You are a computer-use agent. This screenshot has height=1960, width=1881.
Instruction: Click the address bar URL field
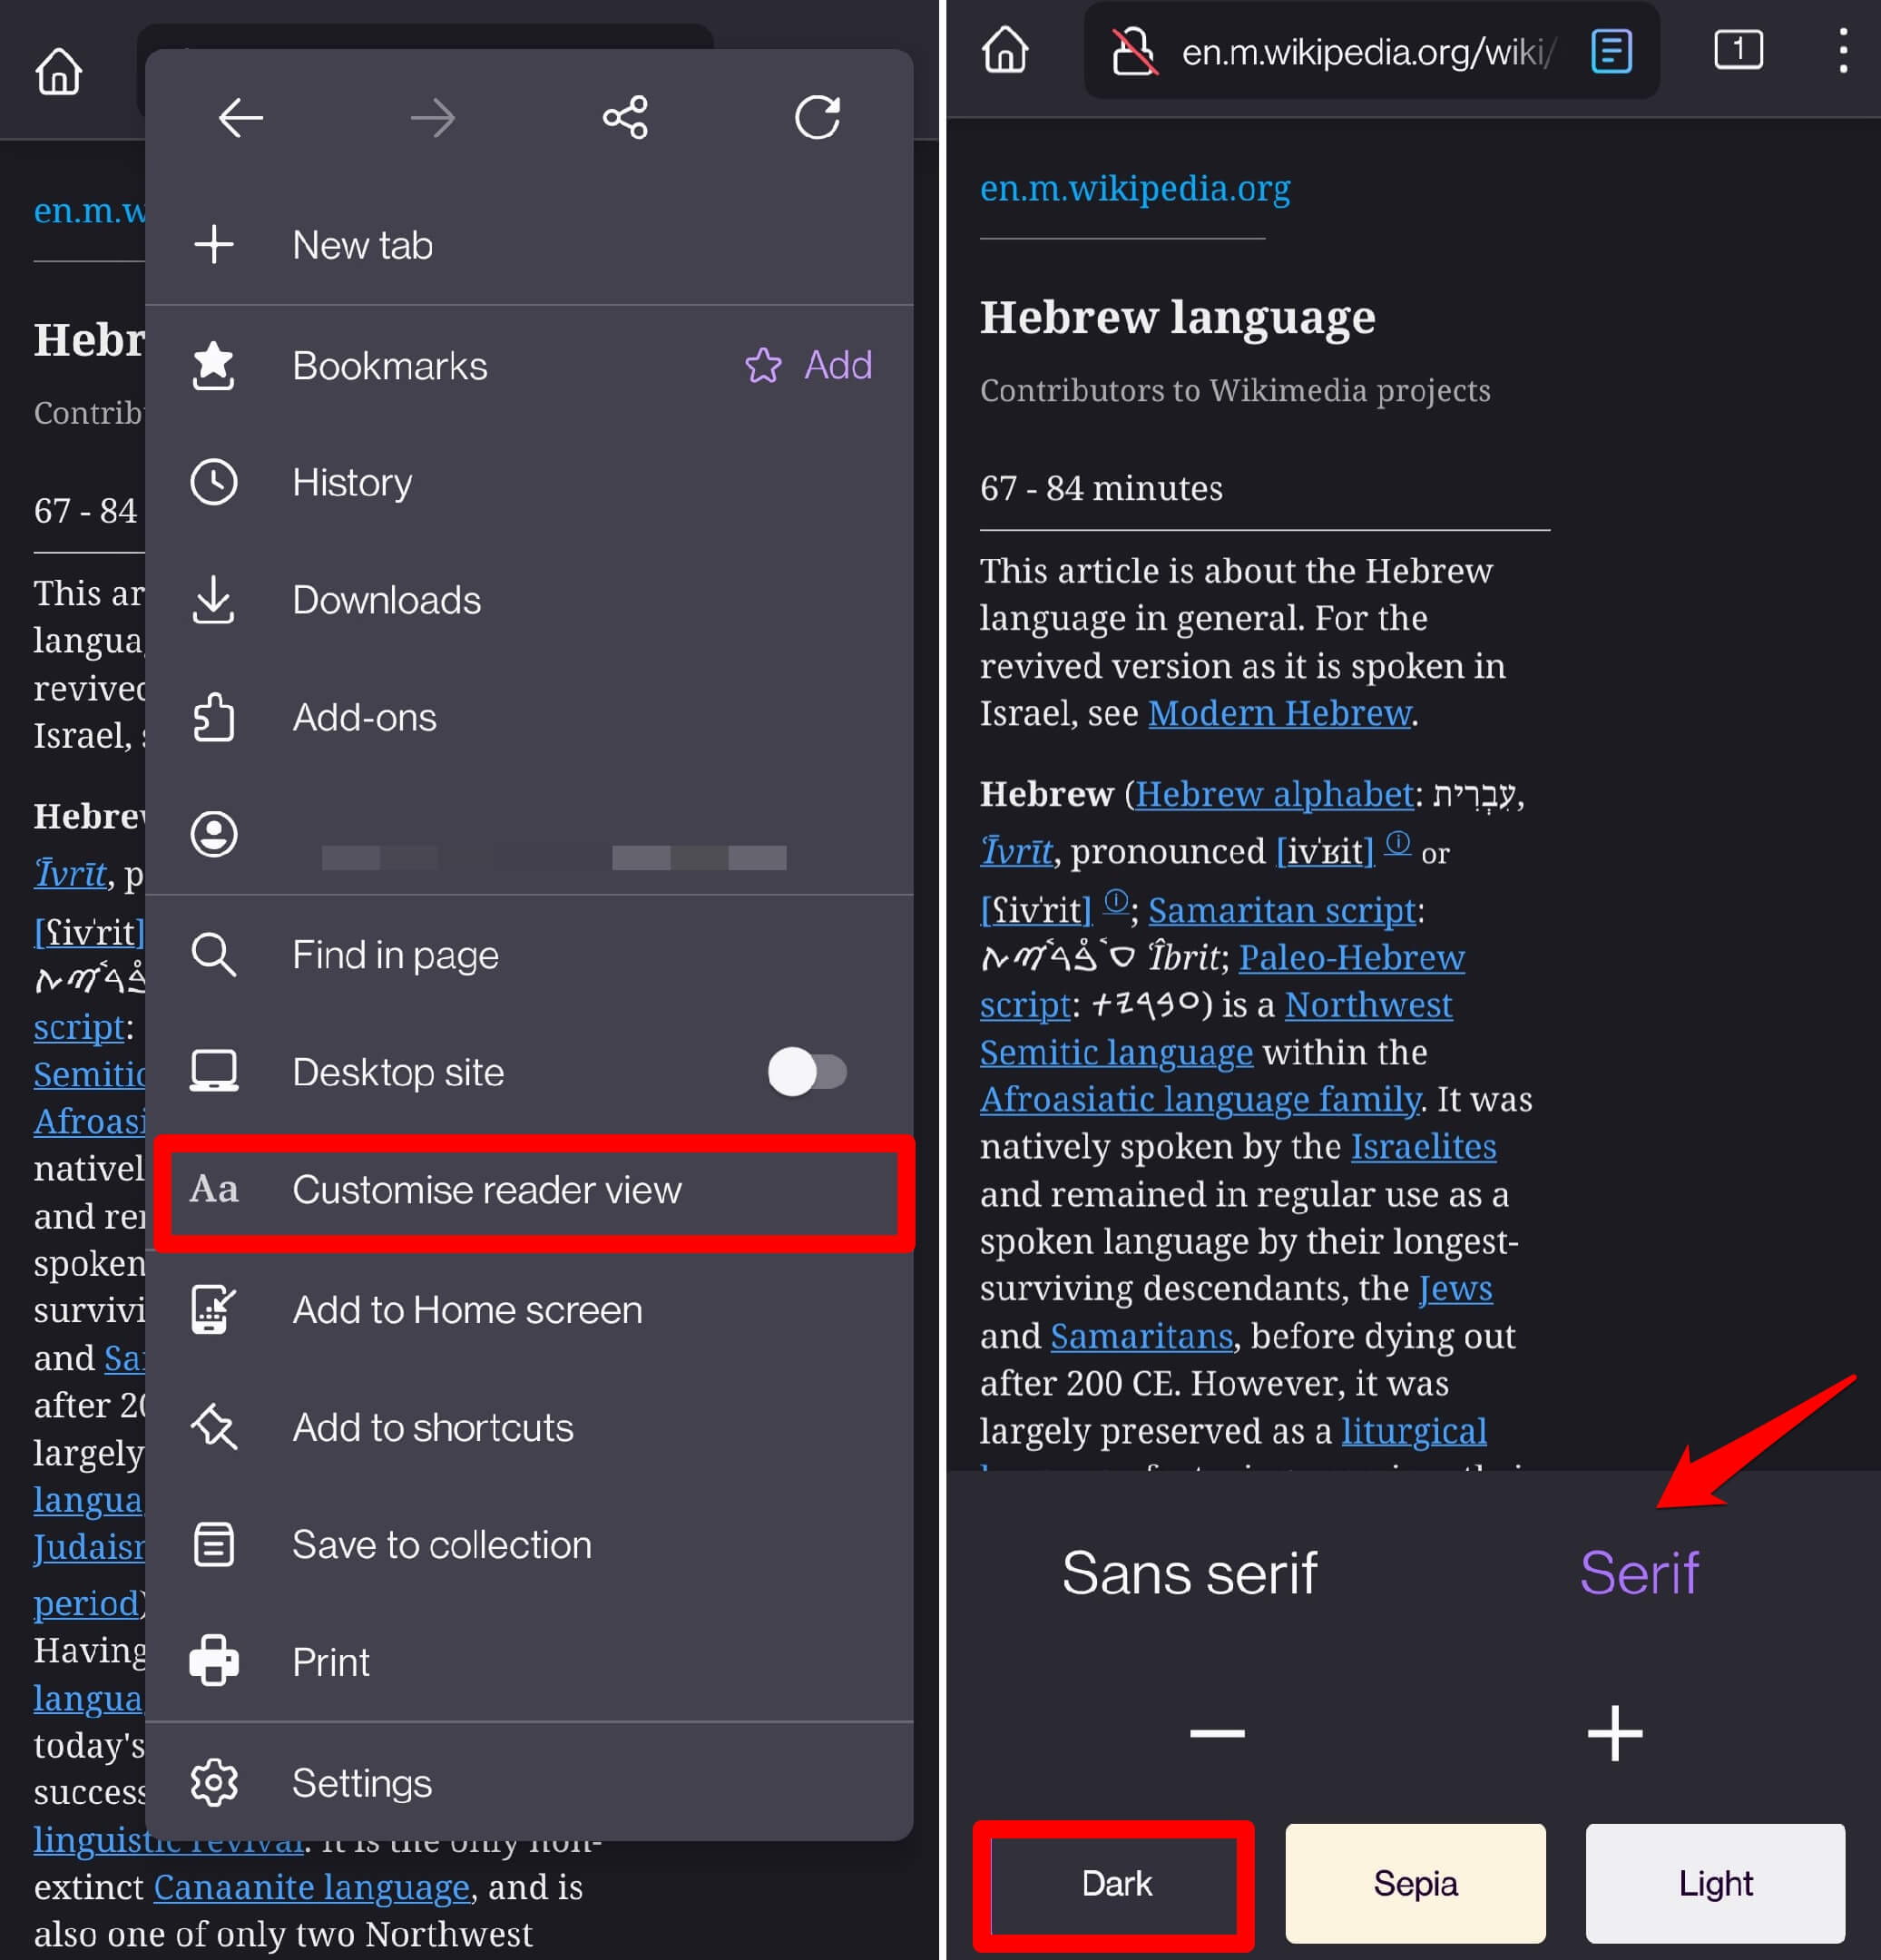pyautogui.click(x=1371, y=50)
